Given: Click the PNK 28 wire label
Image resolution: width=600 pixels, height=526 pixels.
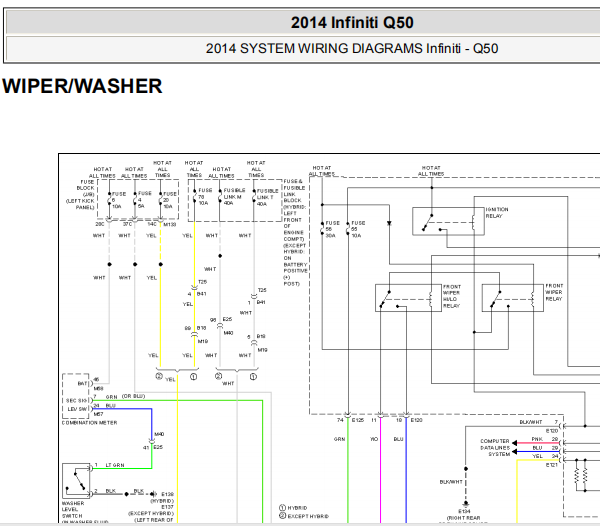Looking at the screenshot, I should (545, 439).
